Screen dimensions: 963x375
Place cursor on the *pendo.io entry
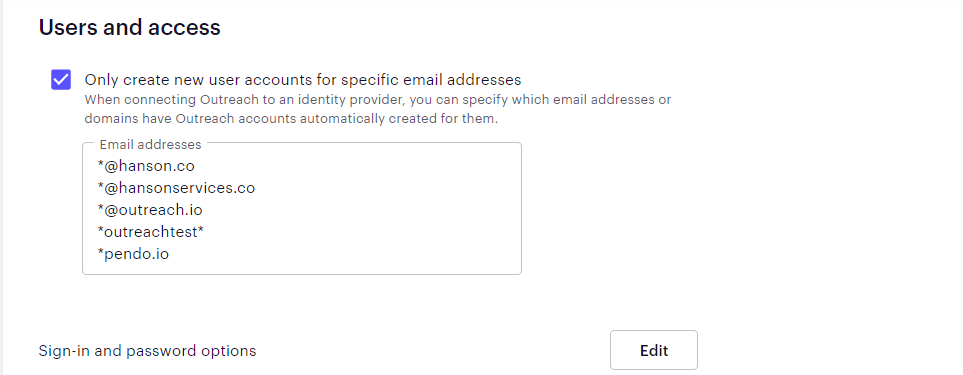(x=133, y=254)
